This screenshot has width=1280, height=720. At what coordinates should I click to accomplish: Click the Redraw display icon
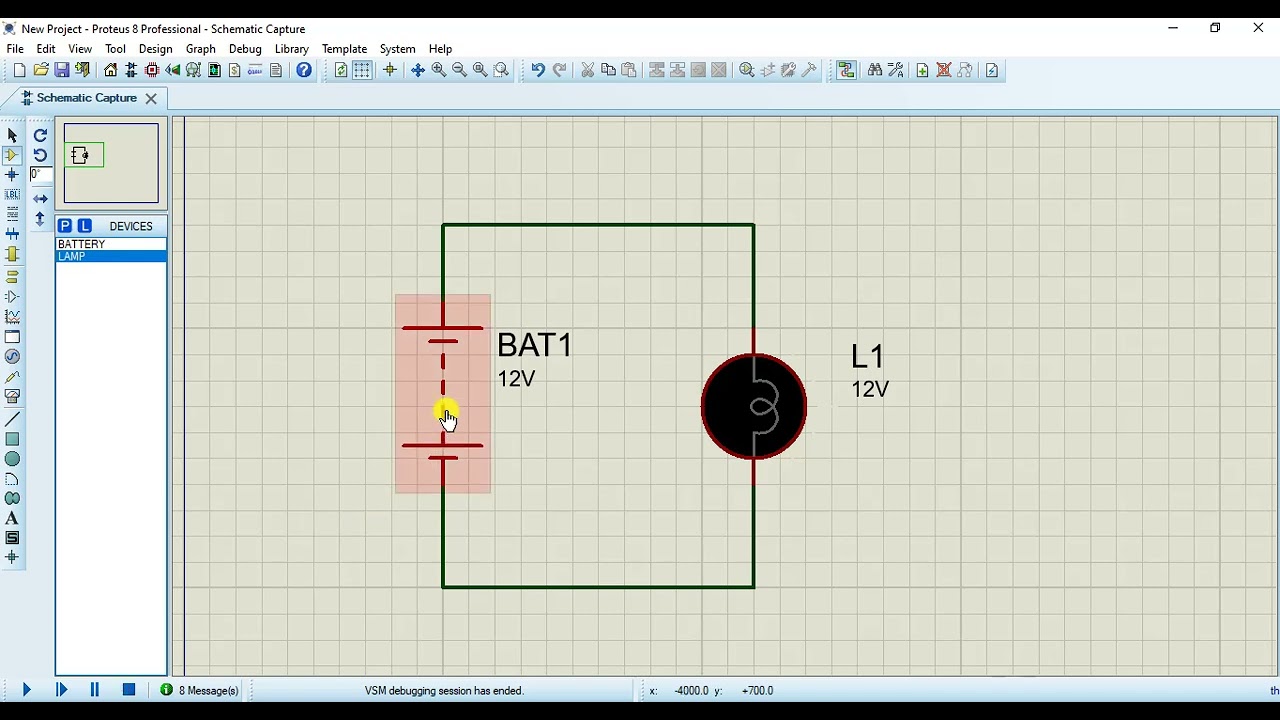(341, 70)
